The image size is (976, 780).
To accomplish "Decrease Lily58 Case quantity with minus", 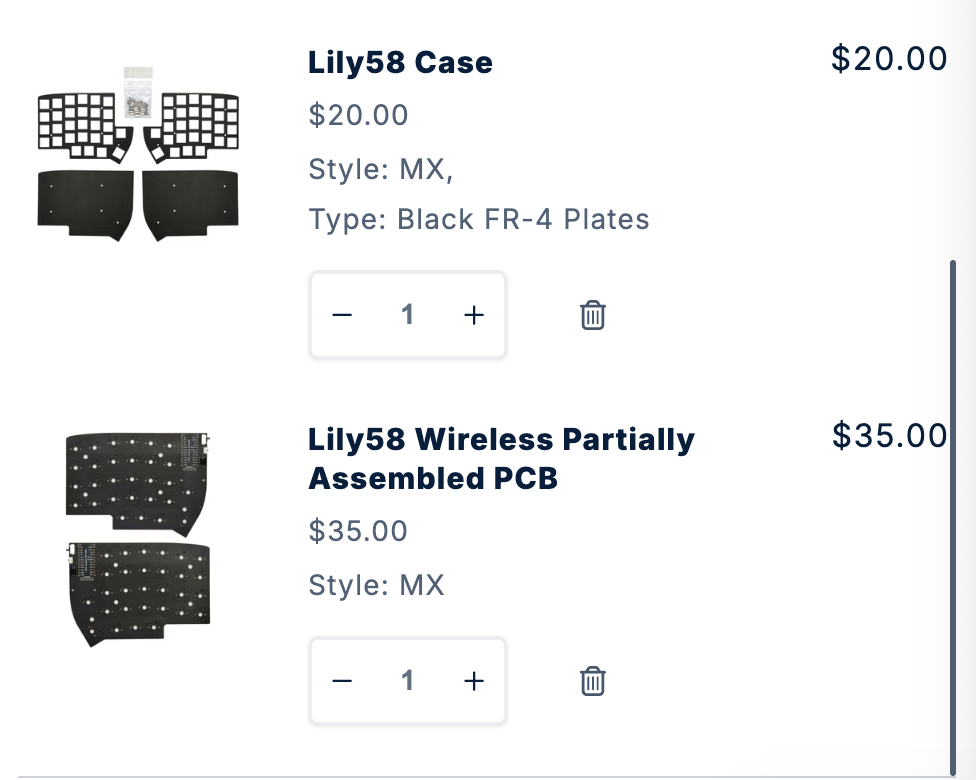I will coord(342,315).
